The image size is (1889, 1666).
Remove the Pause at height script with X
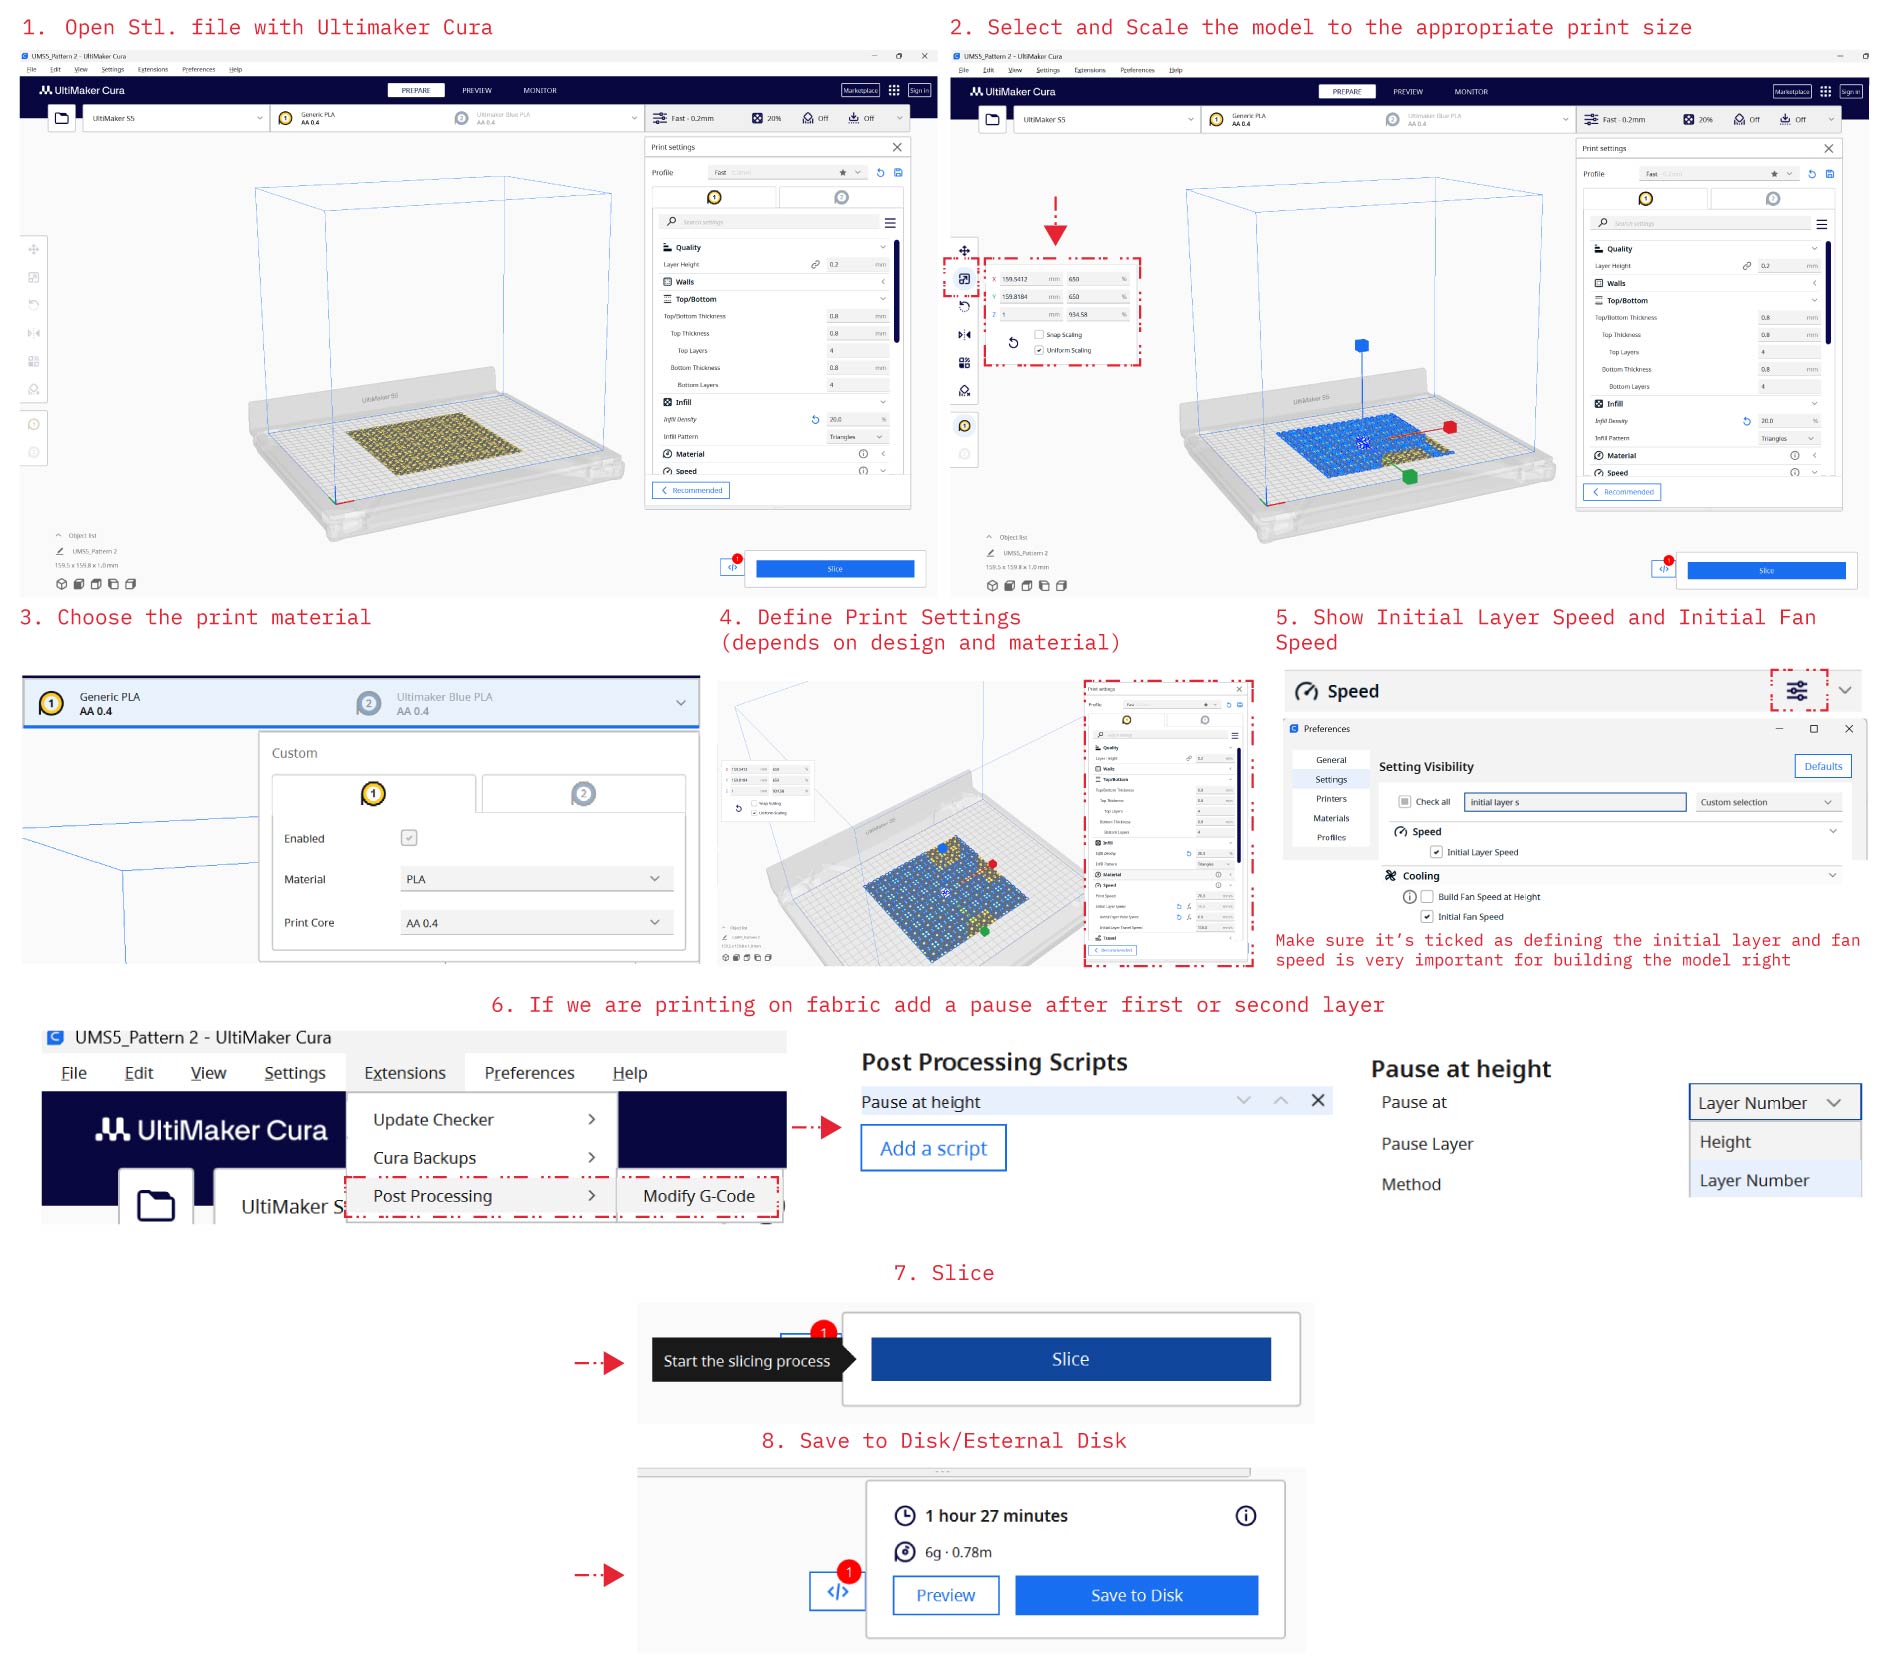pos(1318,1100)
